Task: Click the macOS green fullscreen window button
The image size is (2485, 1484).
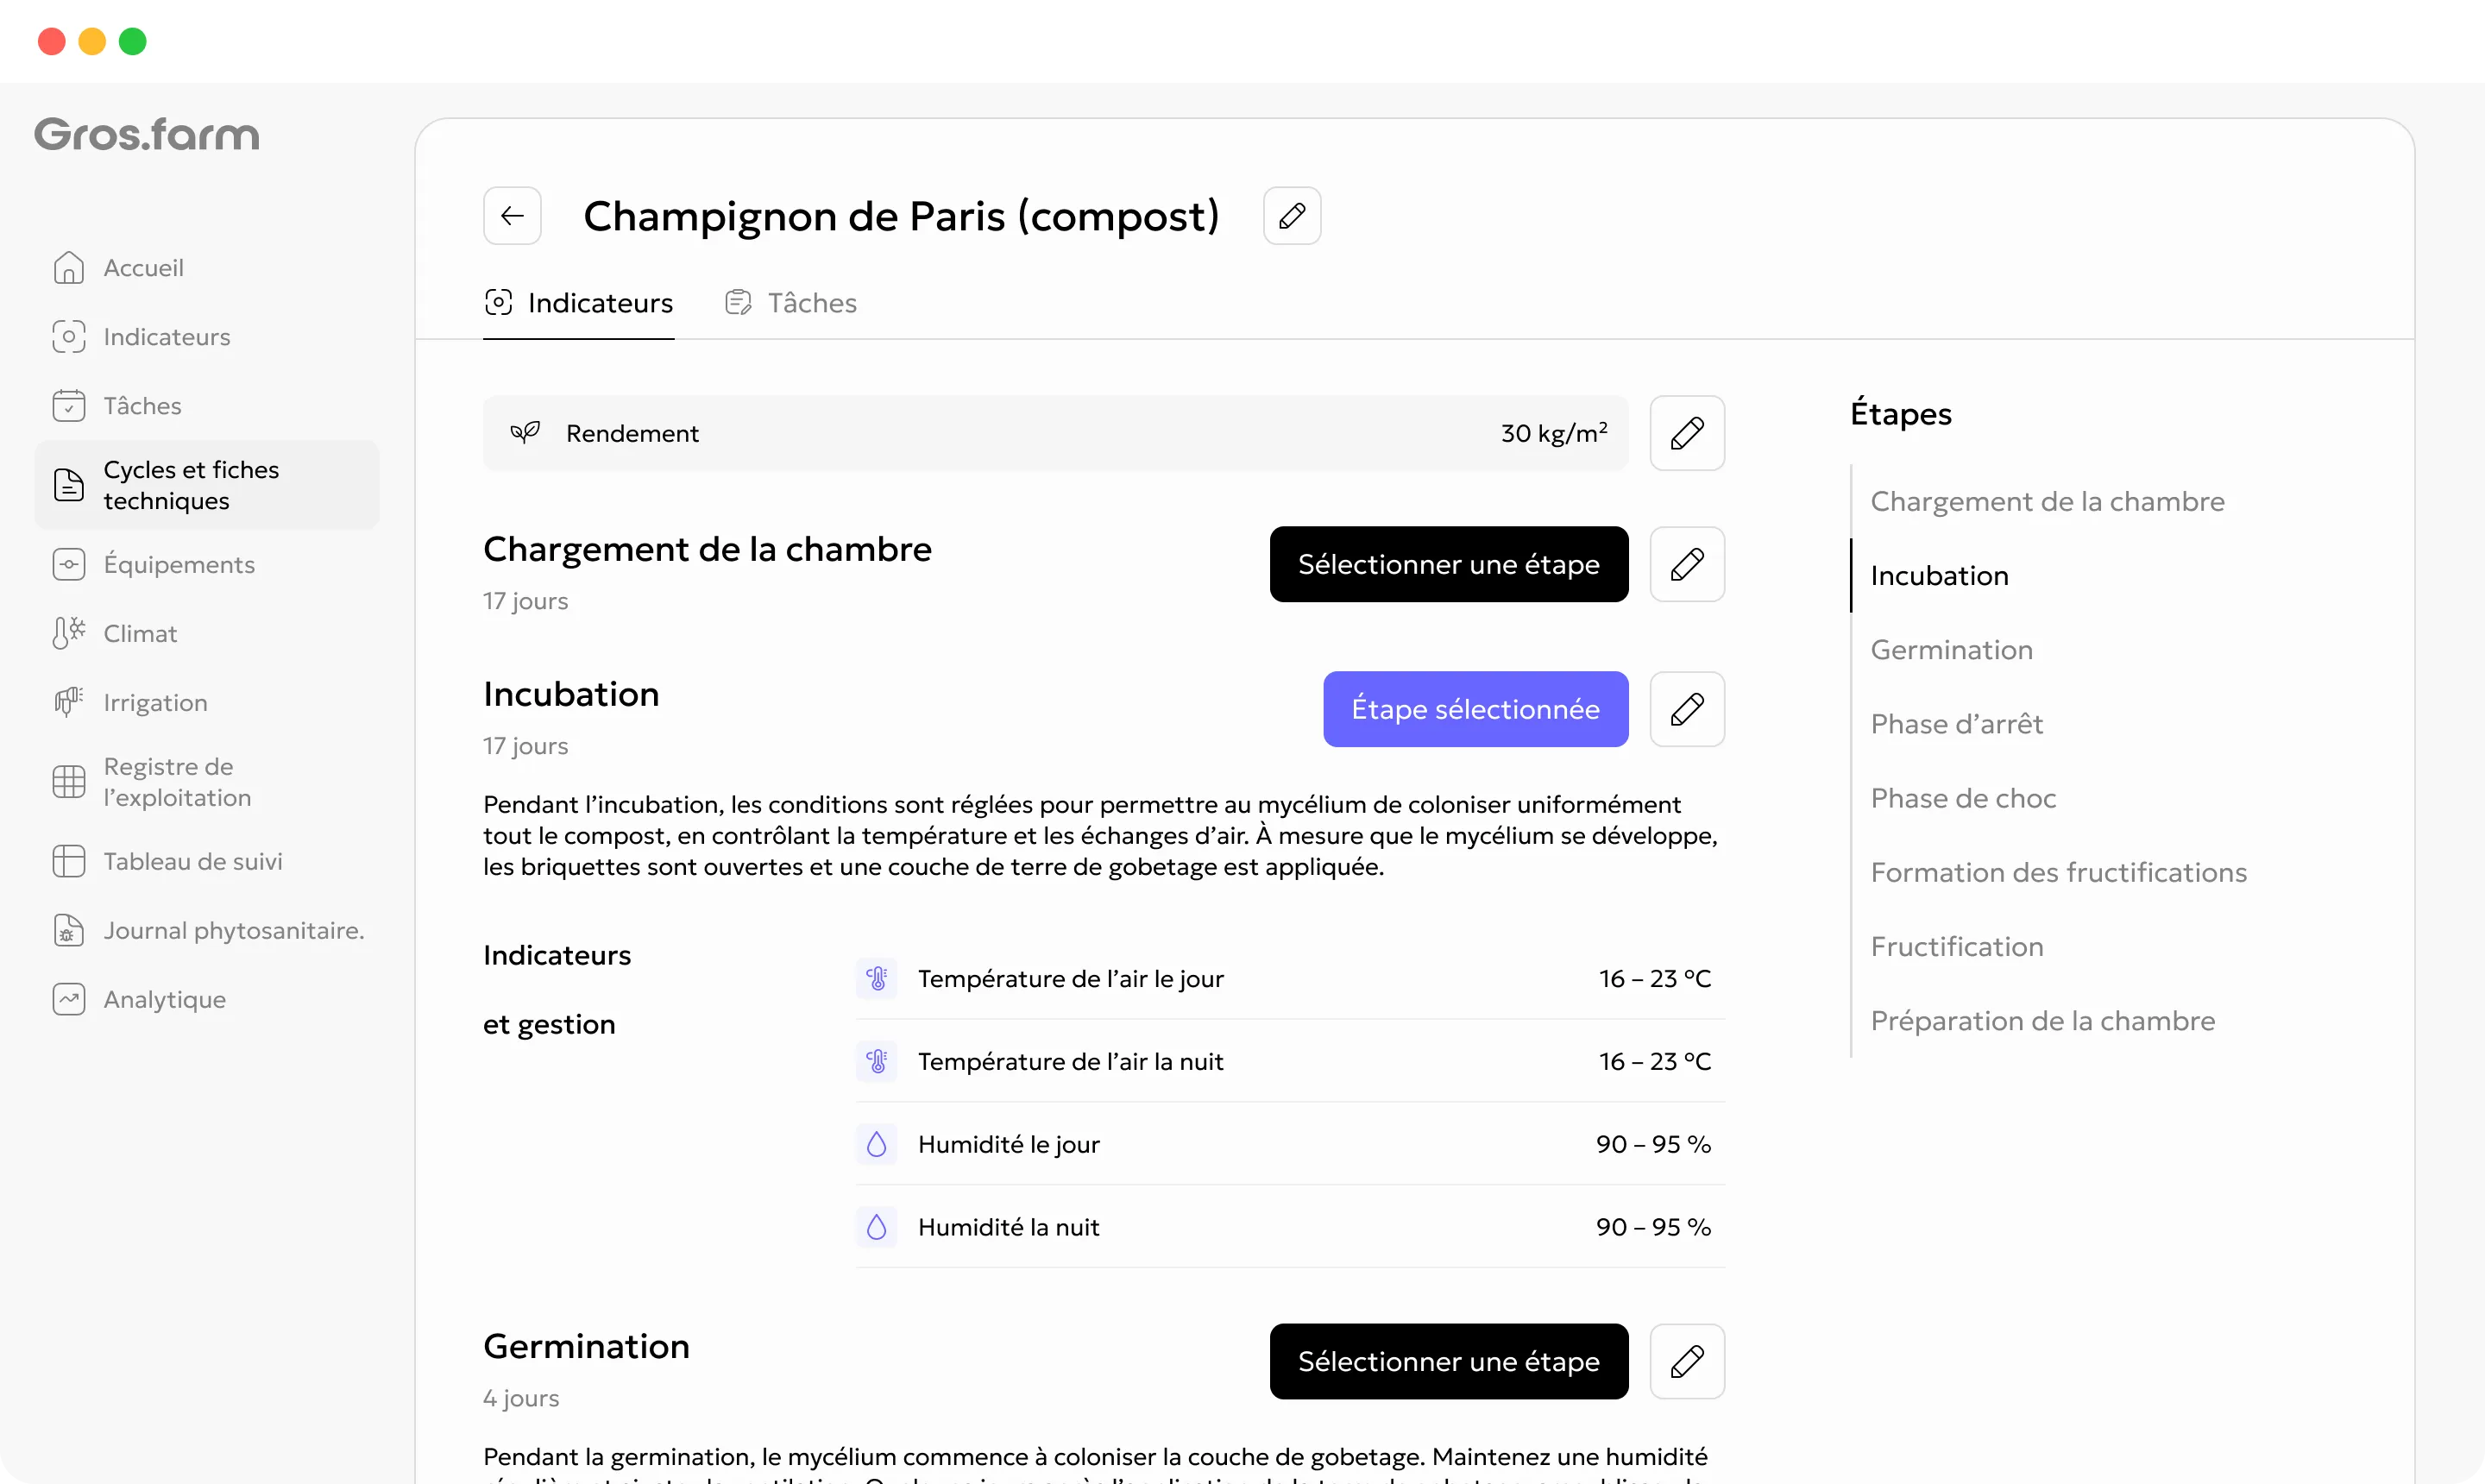Action: [133, 41]
